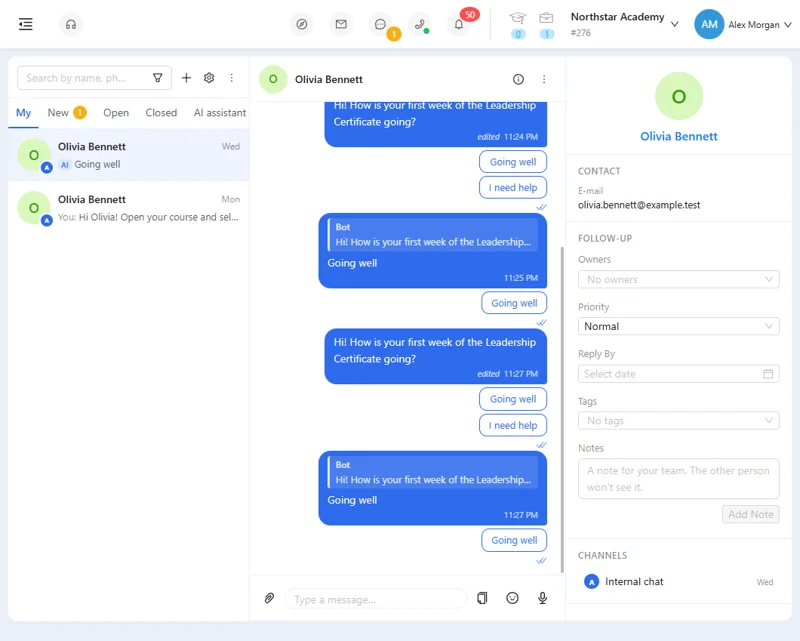Open message templates icon
Image resolution: width=800 pixels, height=641 pixels.
482,598
